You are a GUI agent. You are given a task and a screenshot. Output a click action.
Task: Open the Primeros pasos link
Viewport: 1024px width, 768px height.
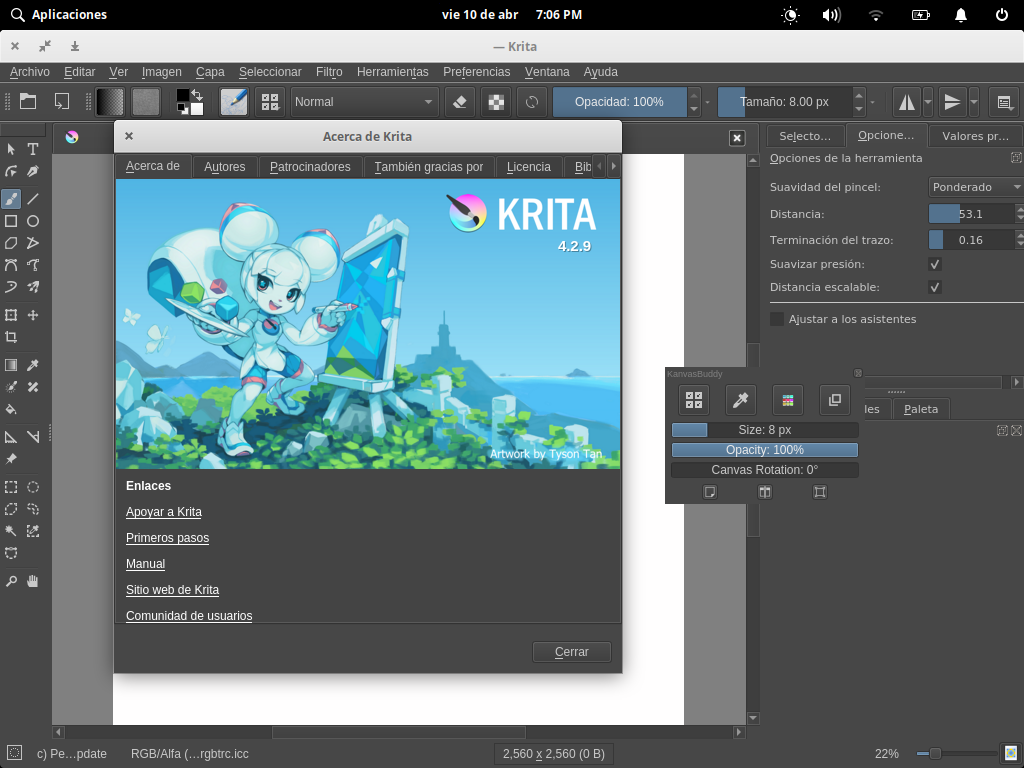[x=168, y=538]
